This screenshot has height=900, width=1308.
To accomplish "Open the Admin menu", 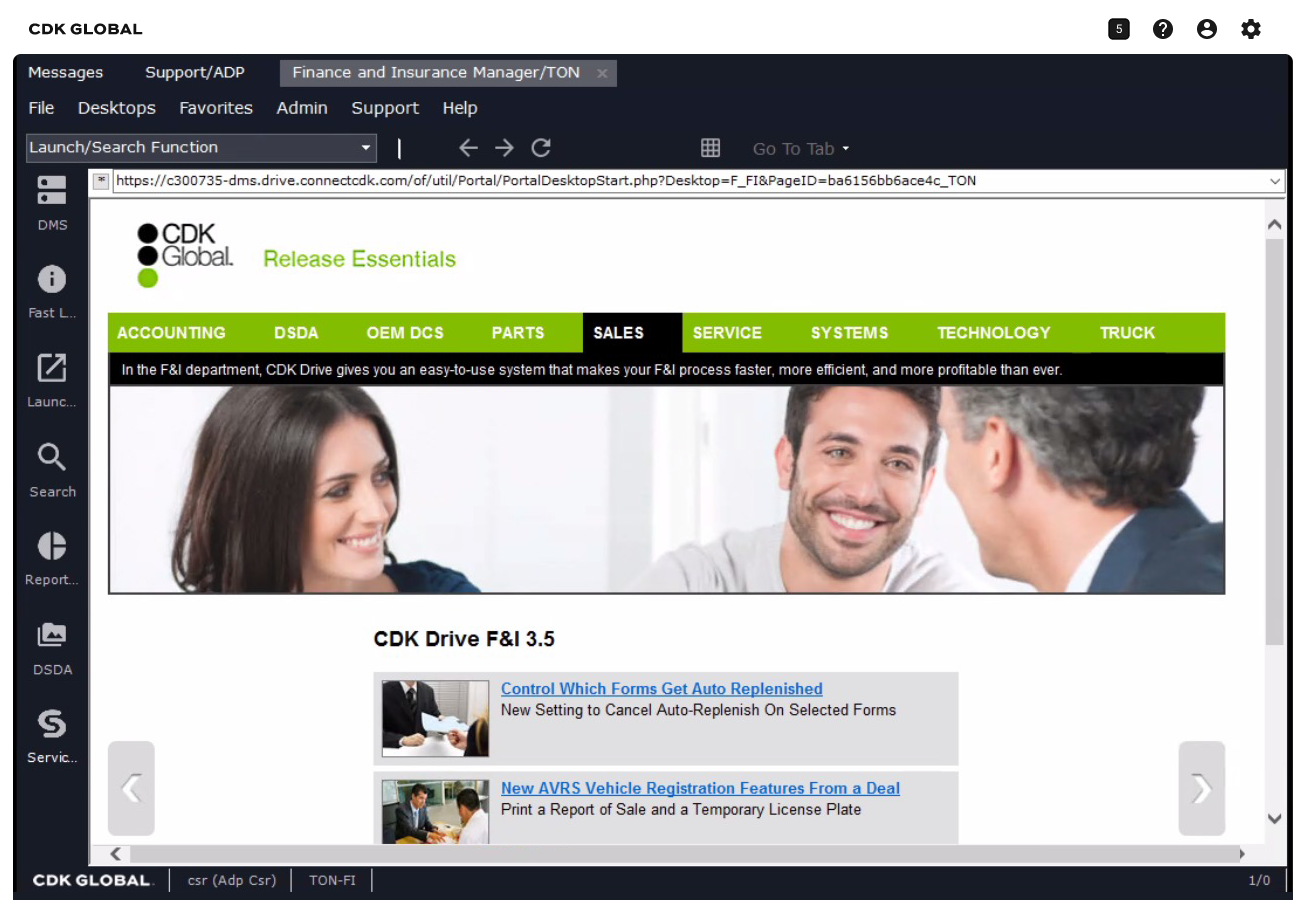I will (302, 108).
